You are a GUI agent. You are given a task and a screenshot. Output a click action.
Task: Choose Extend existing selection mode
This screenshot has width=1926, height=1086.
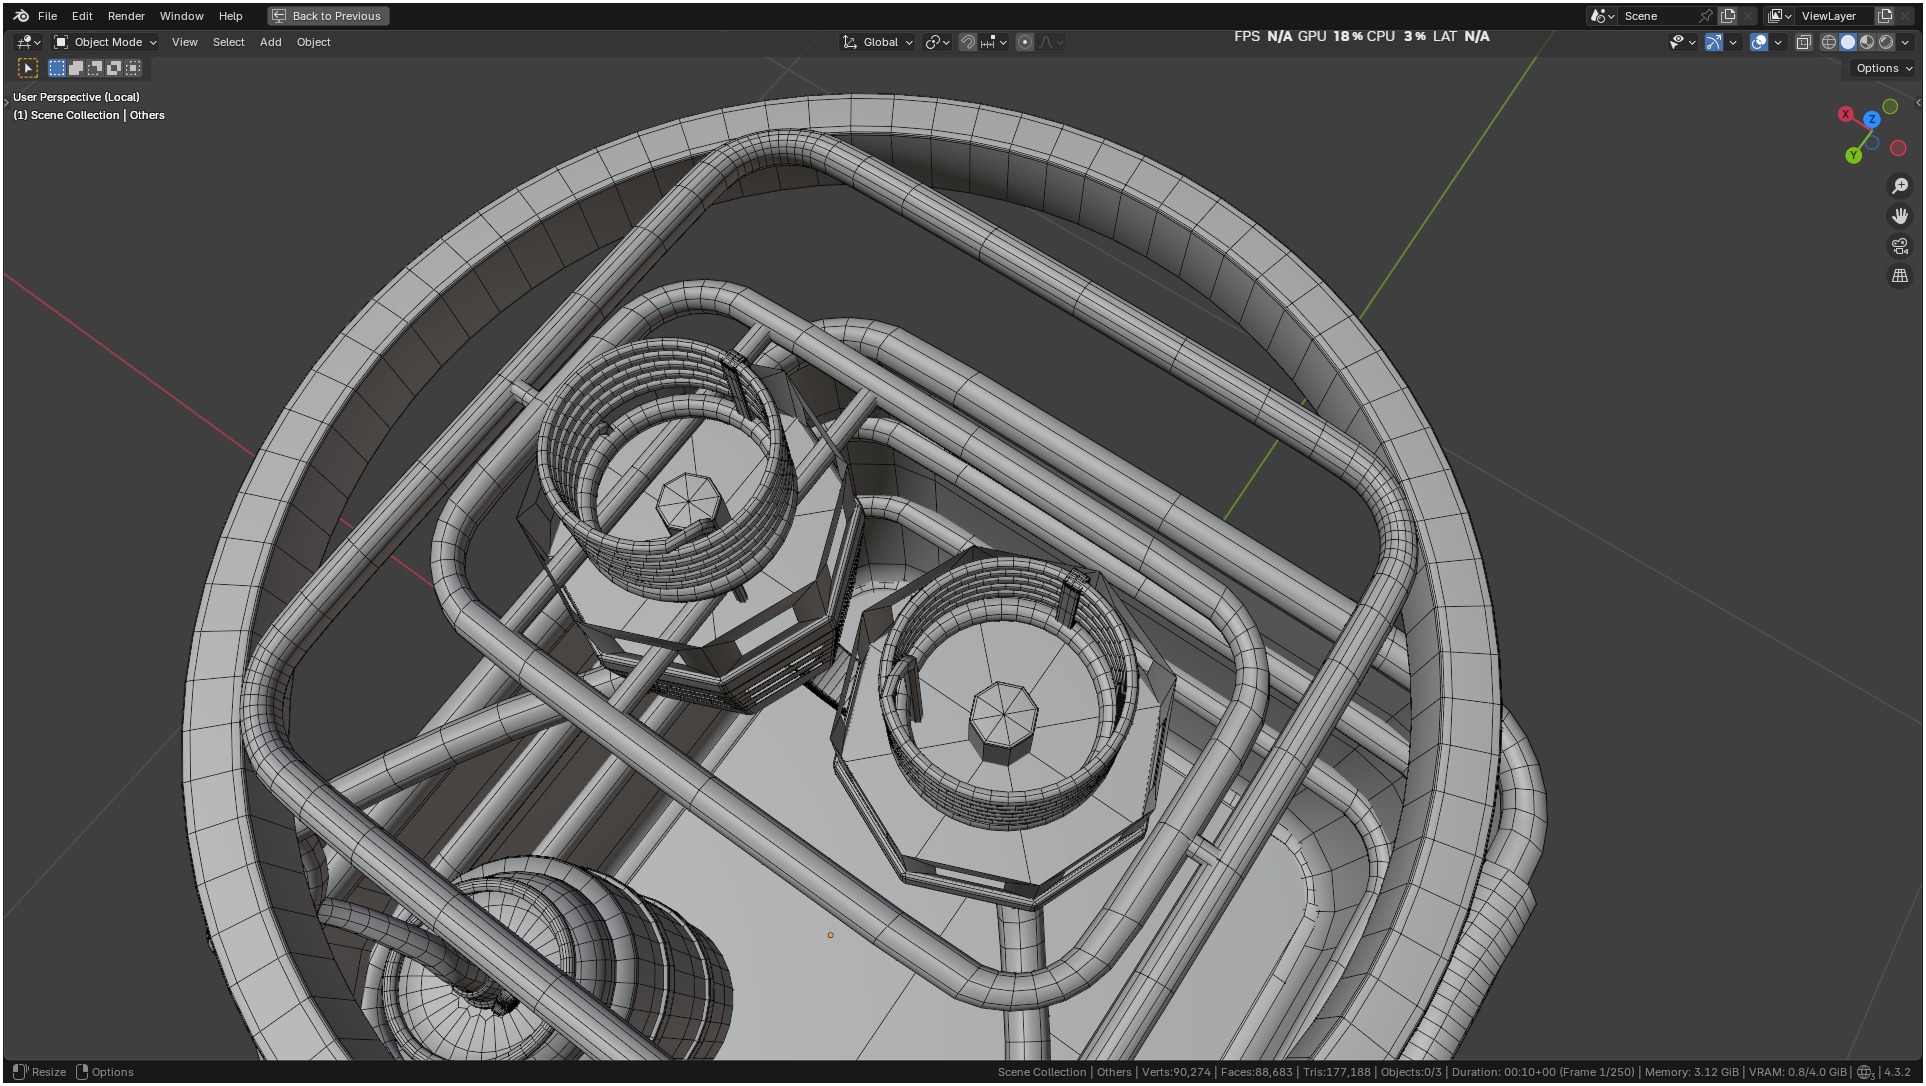pos(76,68)
